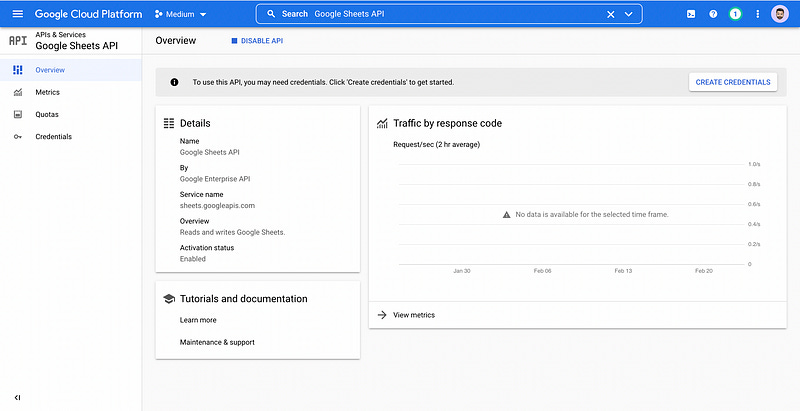Select Credentials in the sidebar
The image size is (800, 411).
point(53,136)
